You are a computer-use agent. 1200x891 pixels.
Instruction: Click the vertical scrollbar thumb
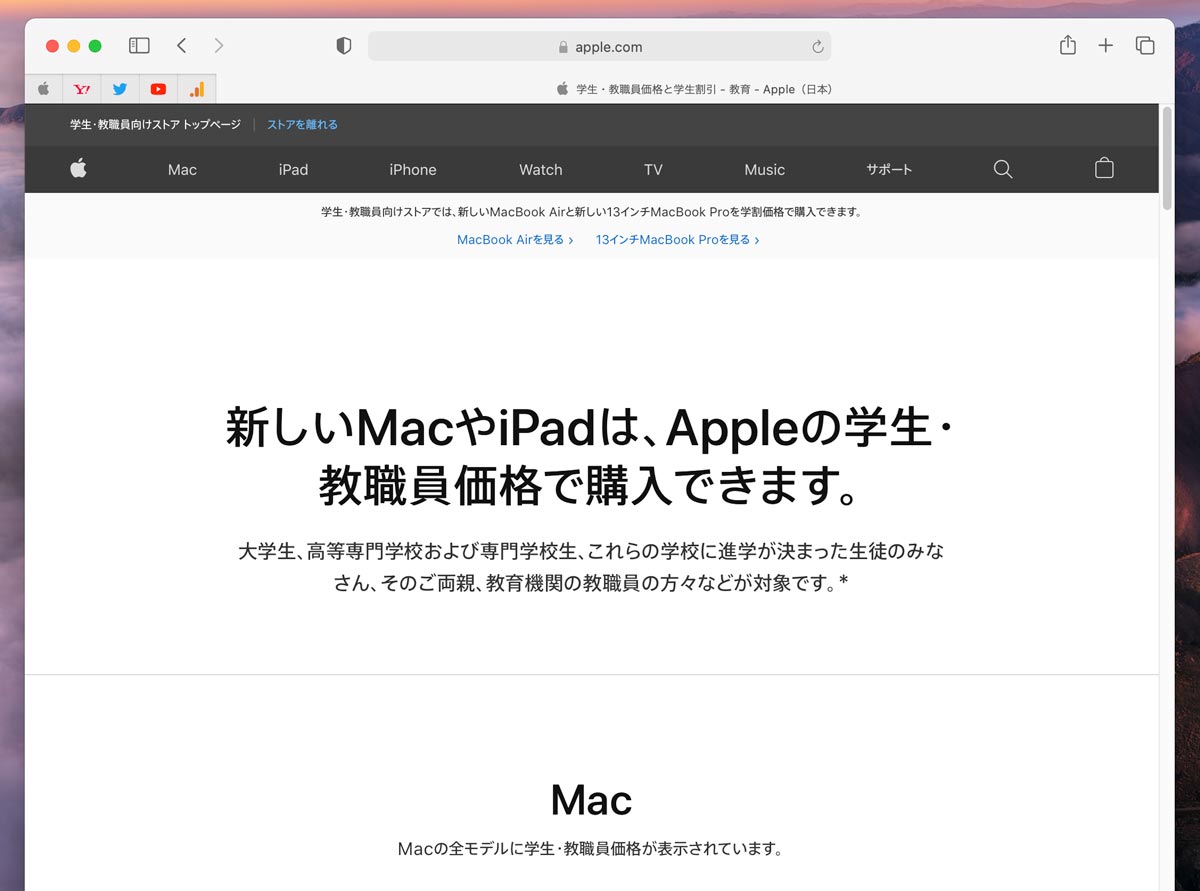[1167, 157]
